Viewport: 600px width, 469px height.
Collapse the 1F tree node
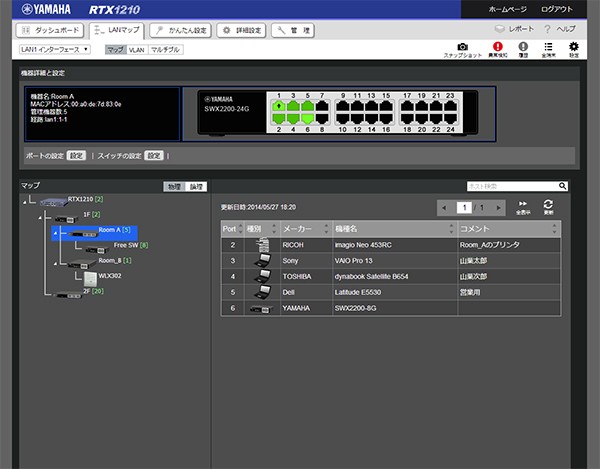coord(40,218)
